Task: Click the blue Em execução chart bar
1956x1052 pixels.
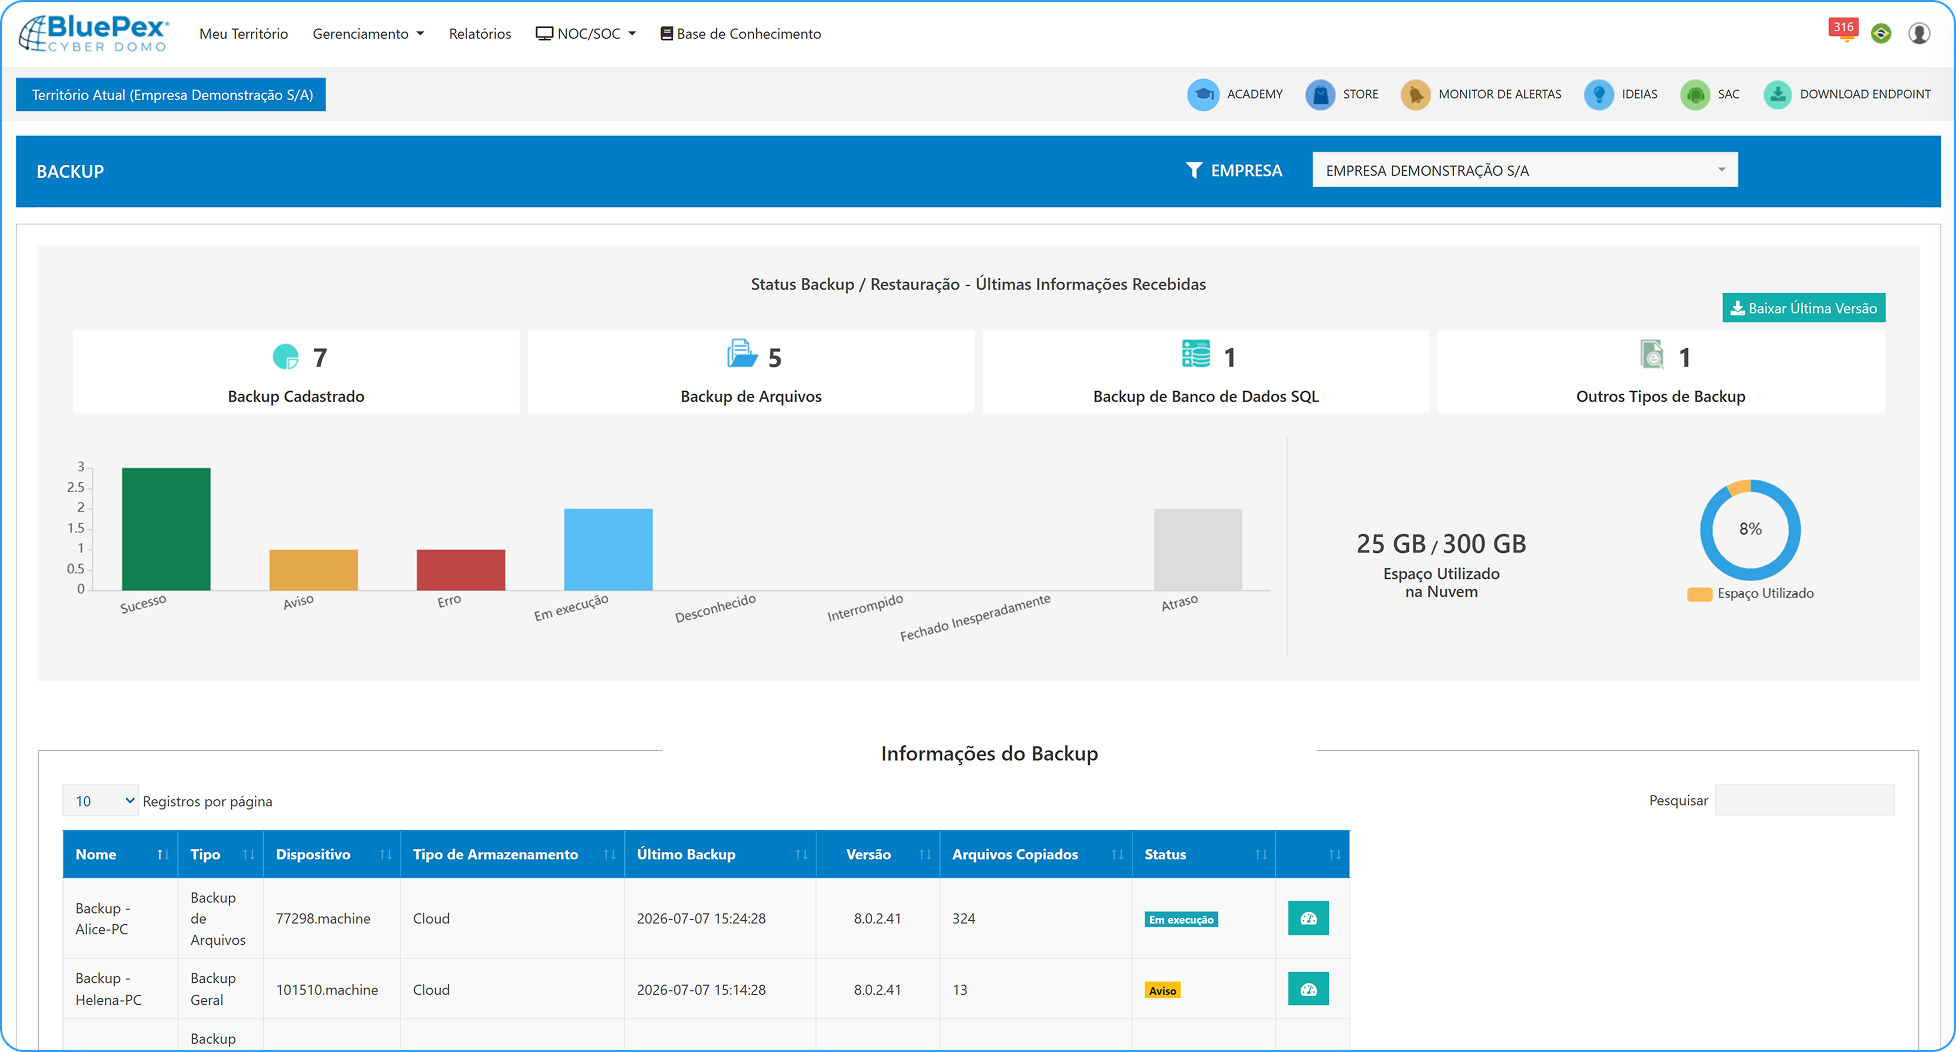Action: coord(608,549)
